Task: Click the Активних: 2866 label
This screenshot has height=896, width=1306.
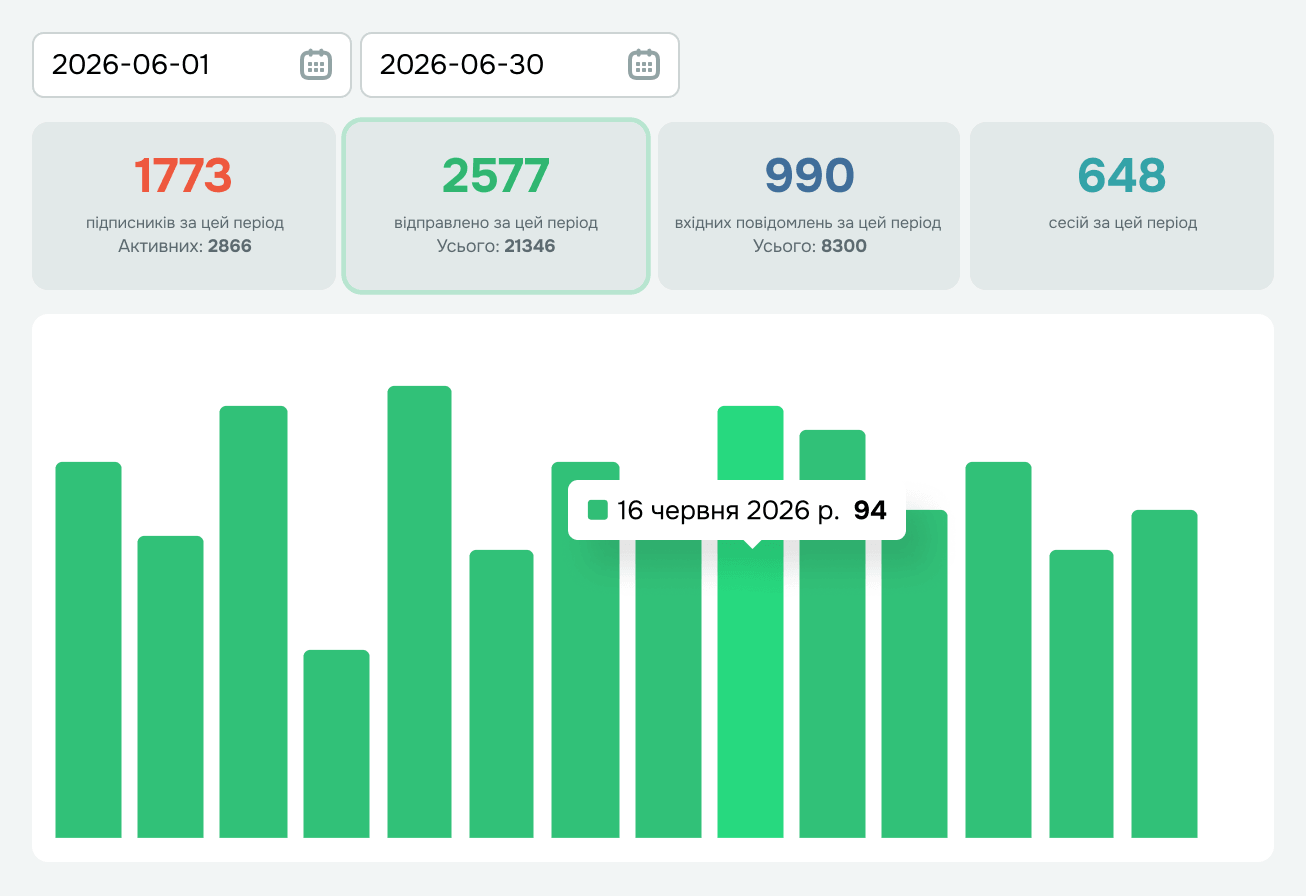Action: click(184, 246)
